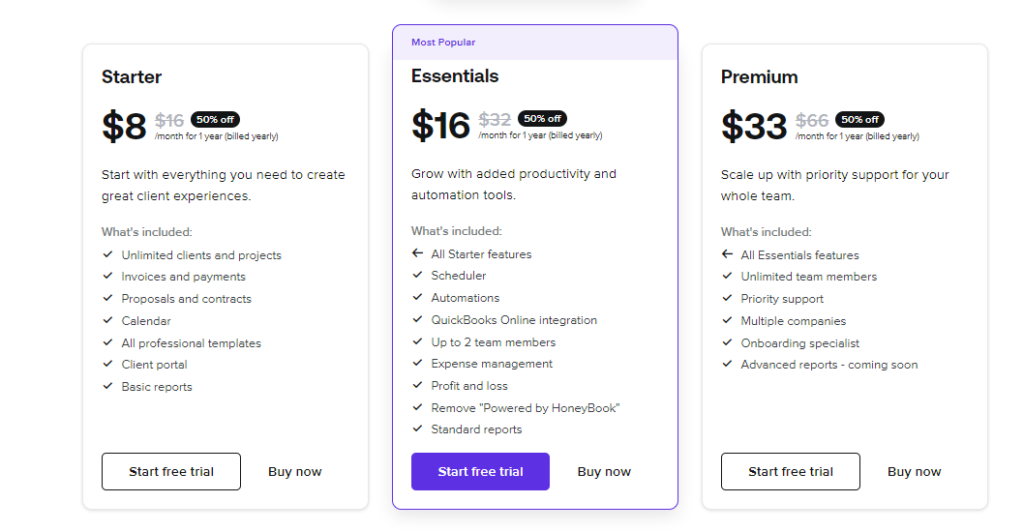Click the arrow icon beside All Essentials features

coord(727,254)
